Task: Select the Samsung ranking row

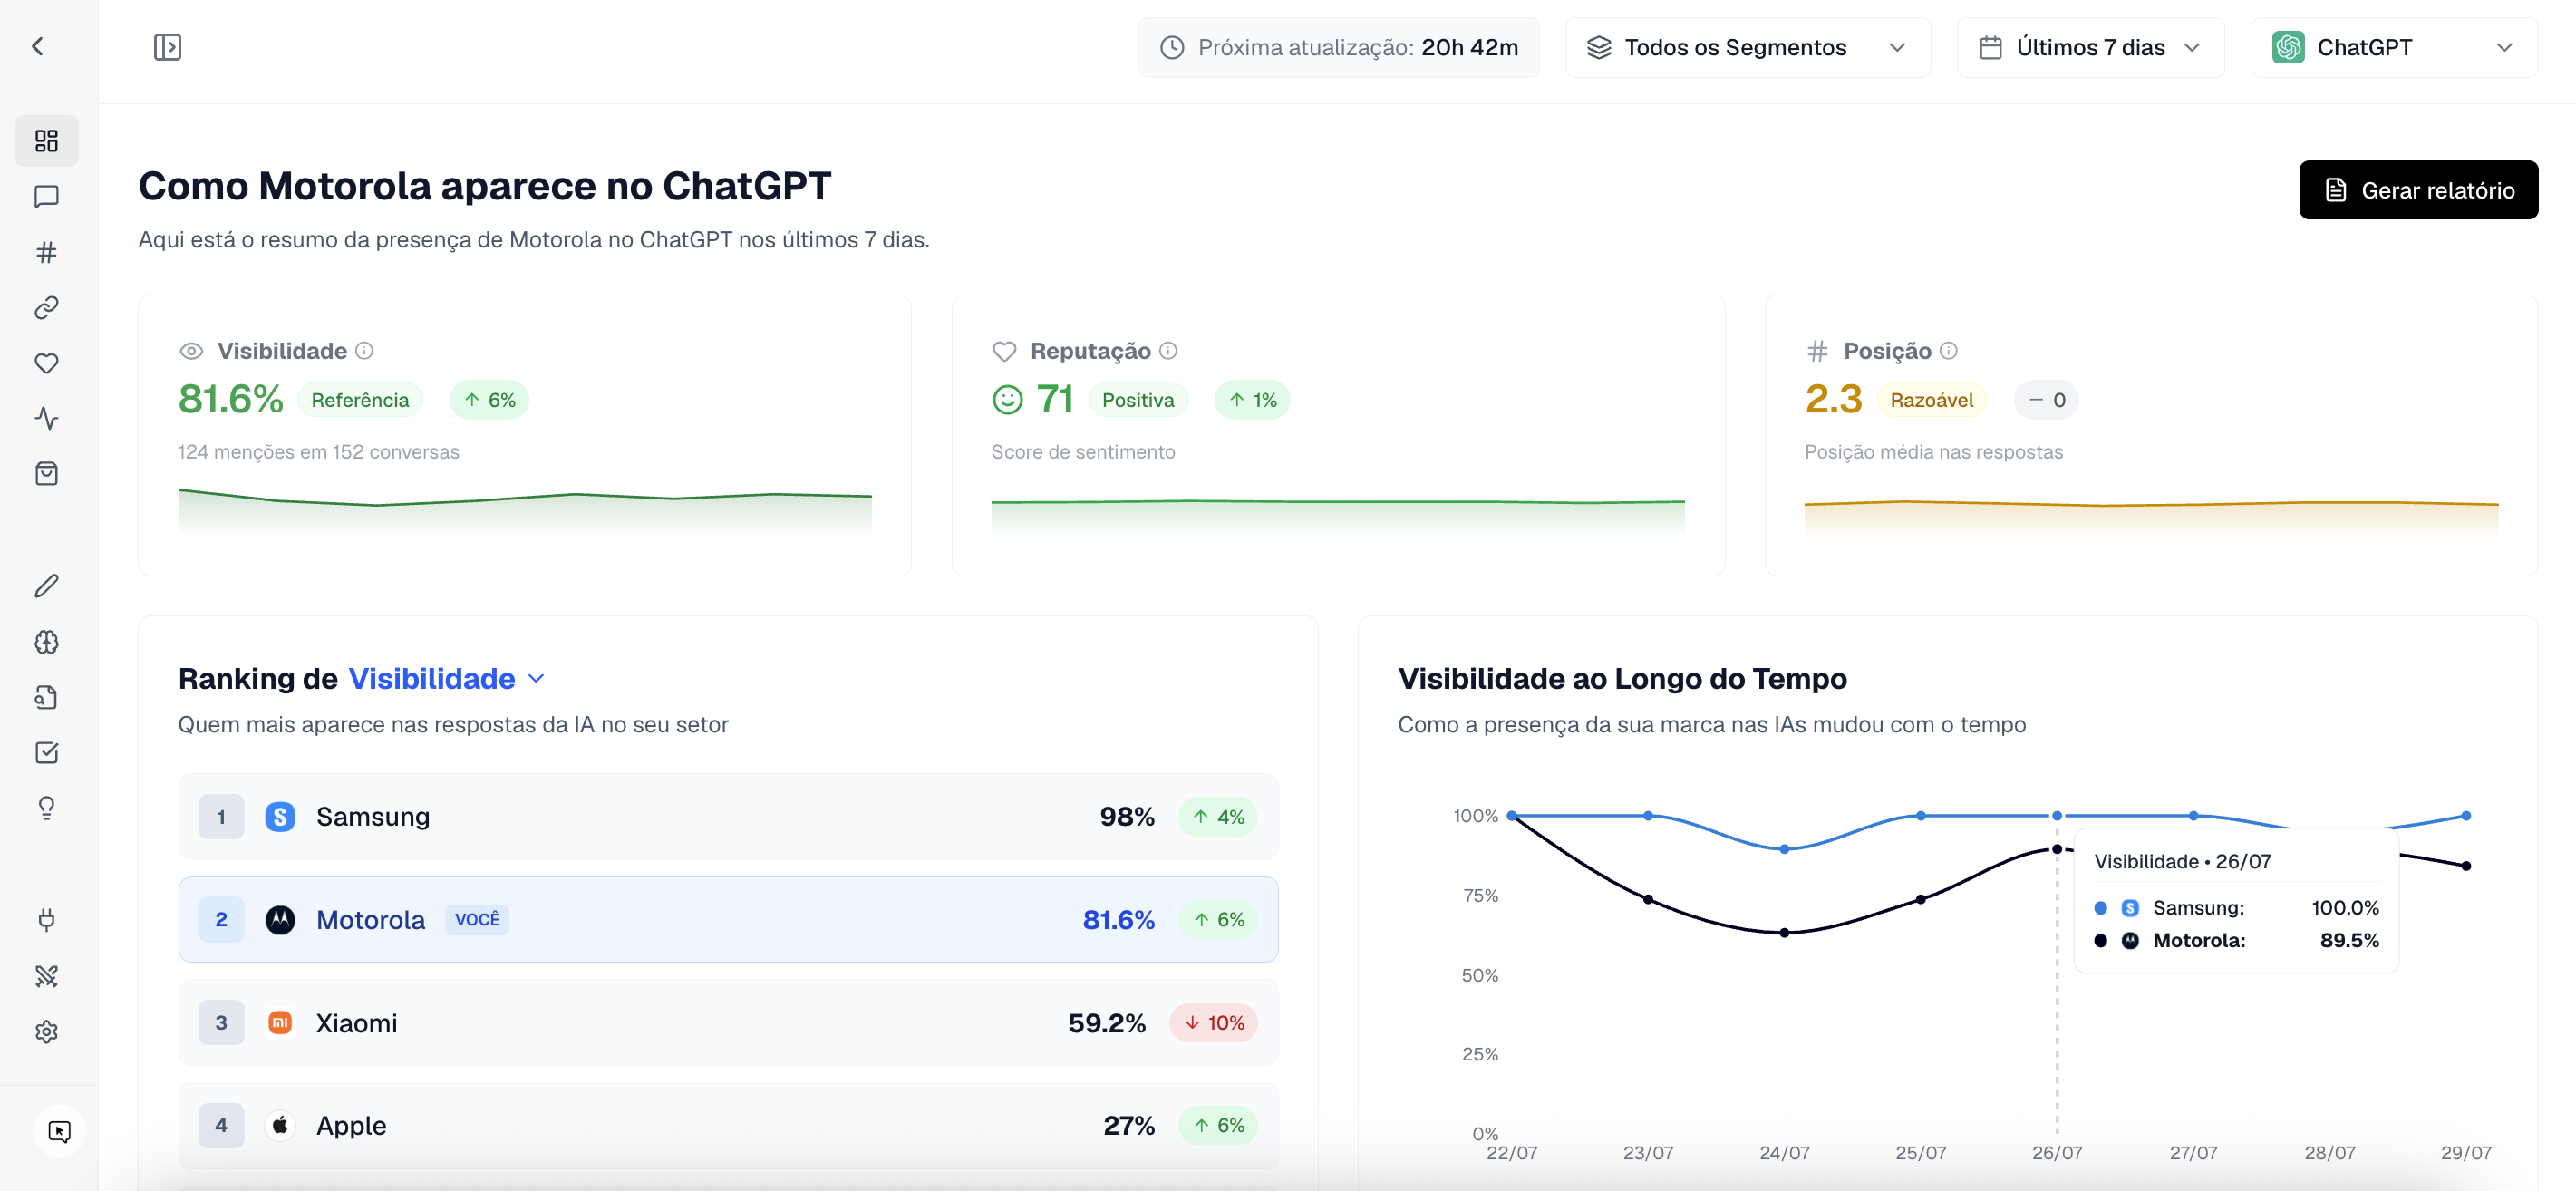Action: coord(728,817)
